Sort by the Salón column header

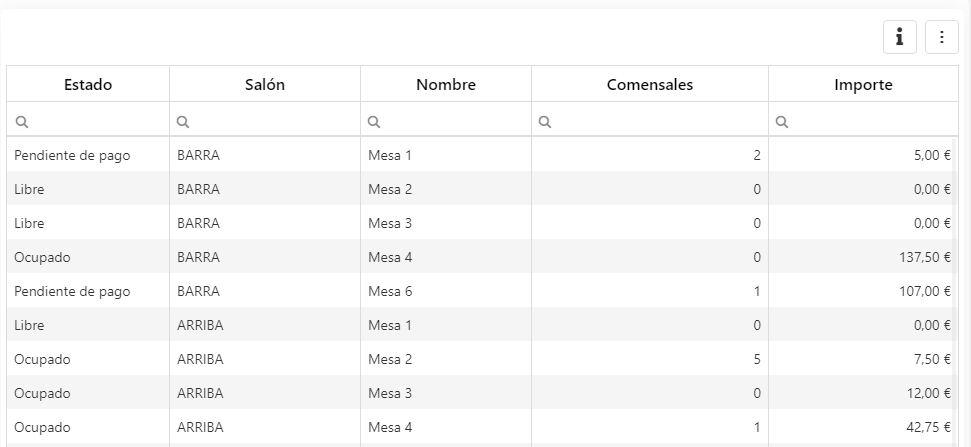click(265, 85)
